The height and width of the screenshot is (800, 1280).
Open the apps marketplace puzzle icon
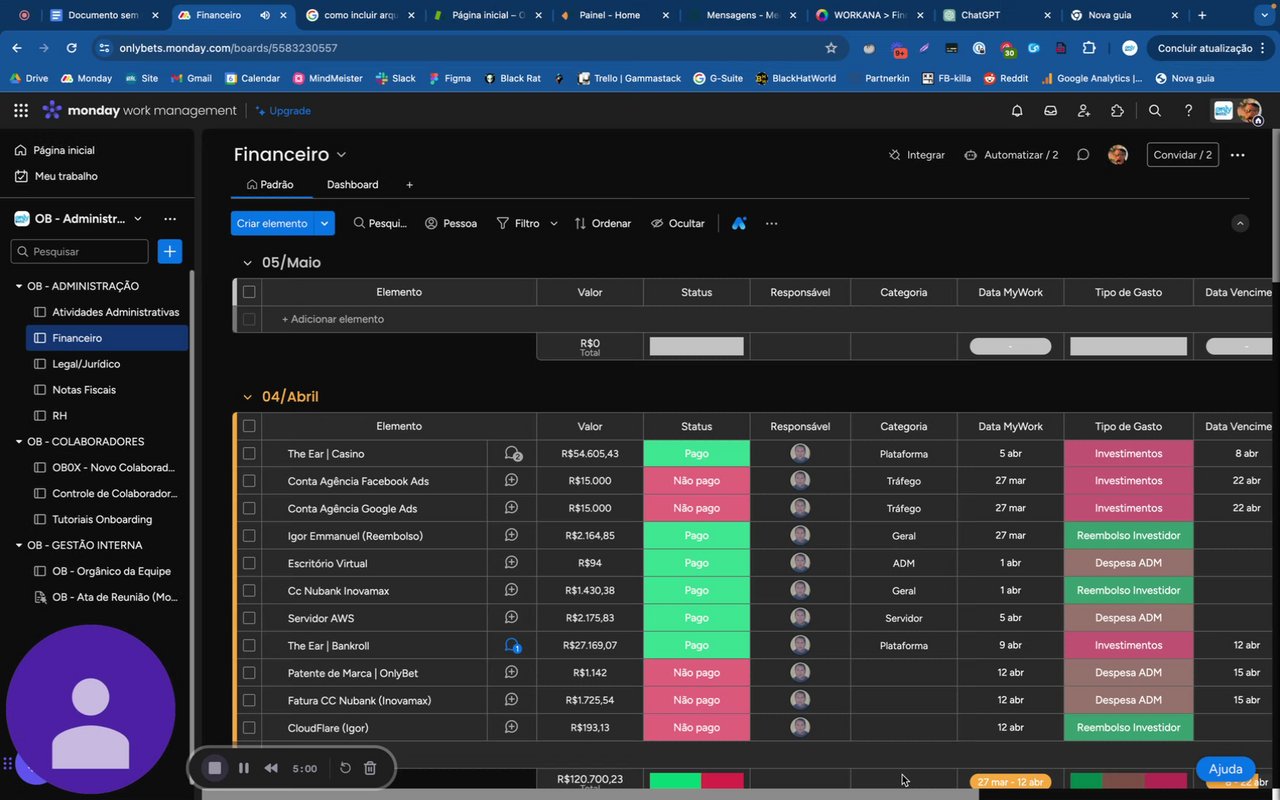pyautogui.click(x=1117, y=111)
